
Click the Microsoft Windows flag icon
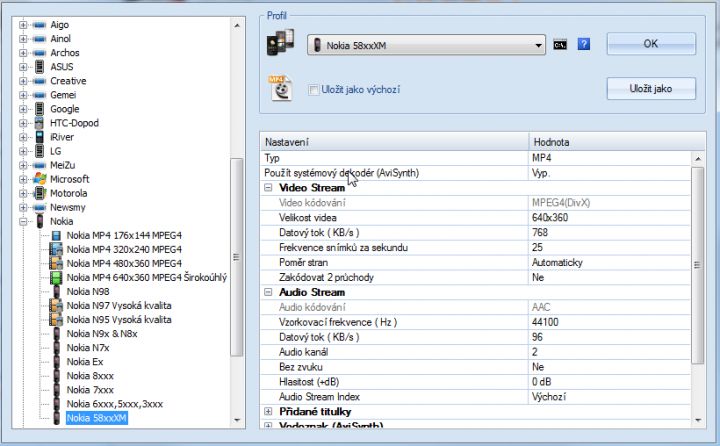(40, 179)
